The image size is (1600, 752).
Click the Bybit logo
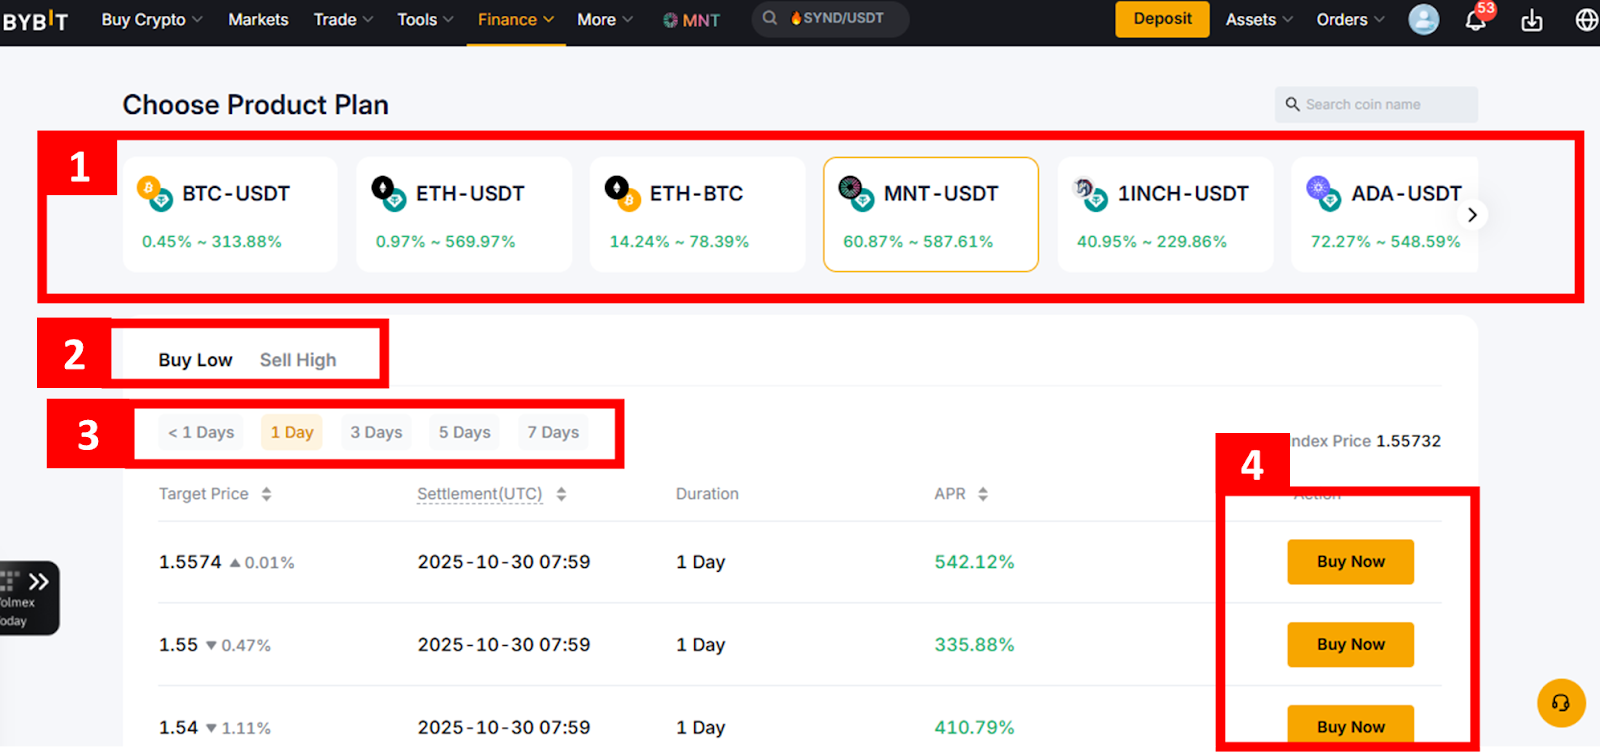tap(35, 20)
